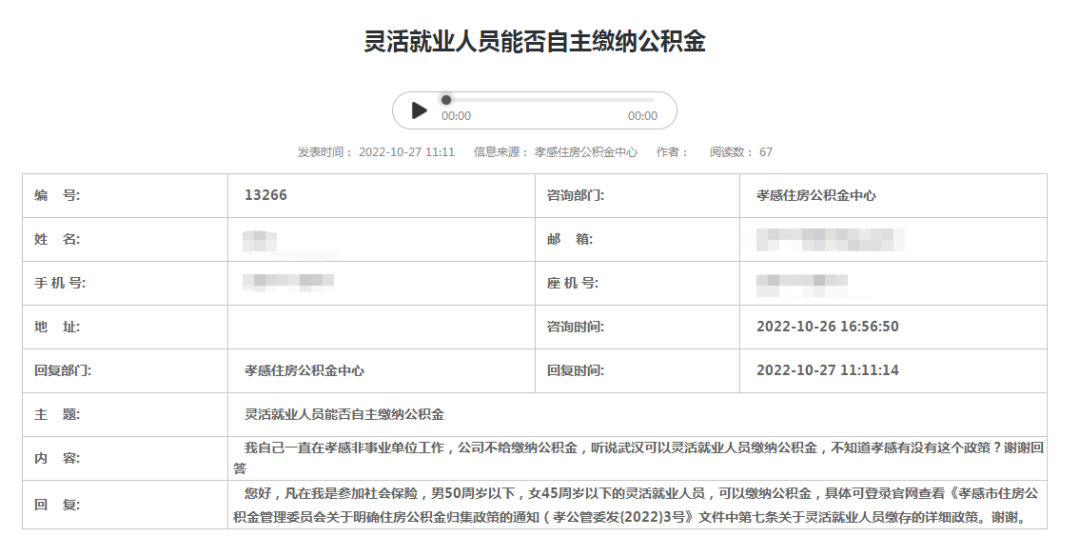
Task: Click the total duration on audio player's right
Action: [642, 116]
